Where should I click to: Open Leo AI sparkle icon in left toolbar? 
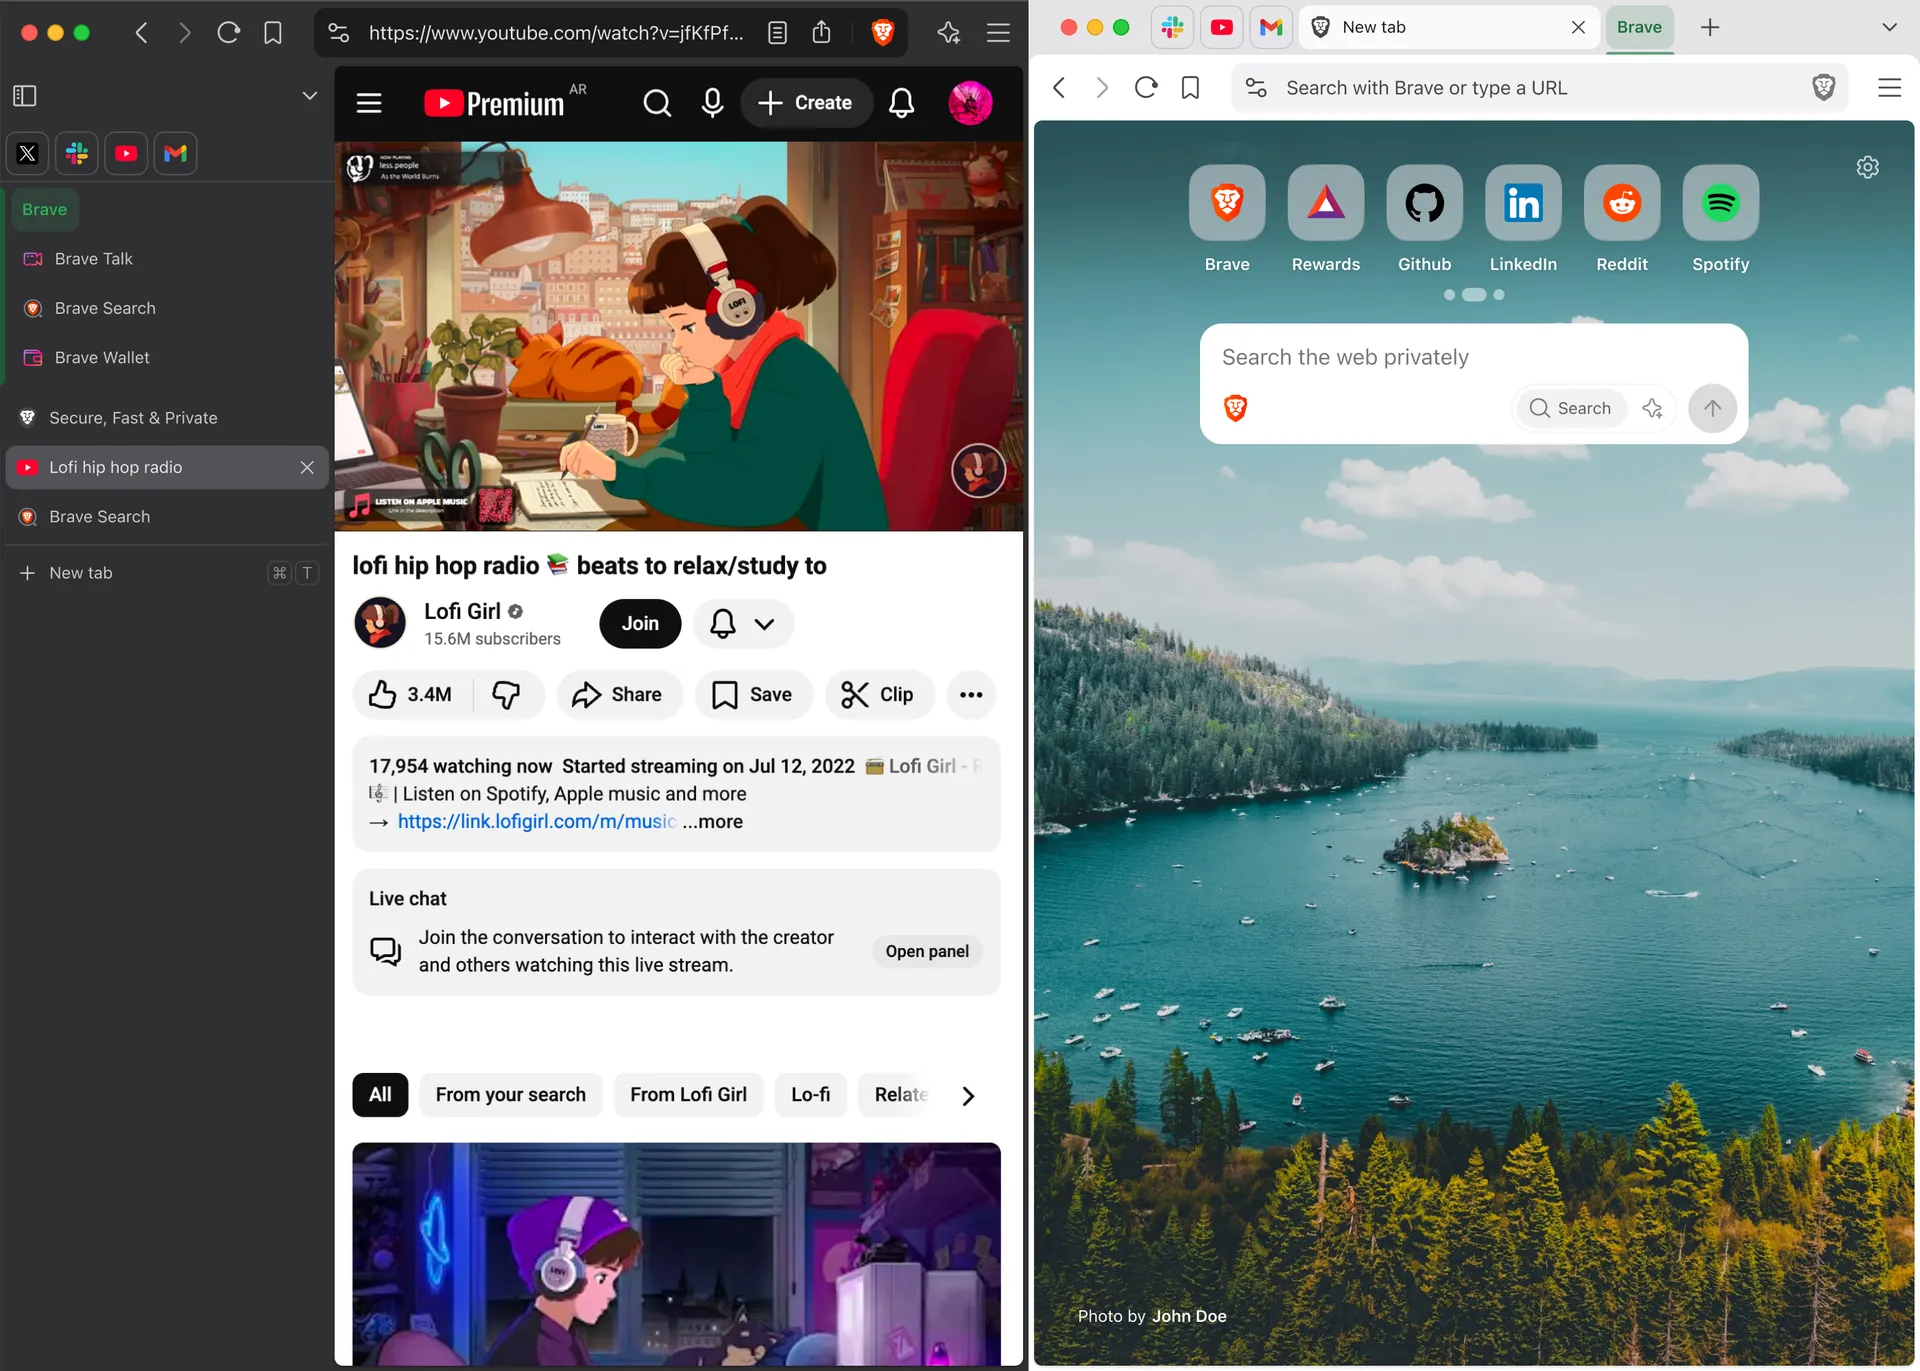click(948, 33)
